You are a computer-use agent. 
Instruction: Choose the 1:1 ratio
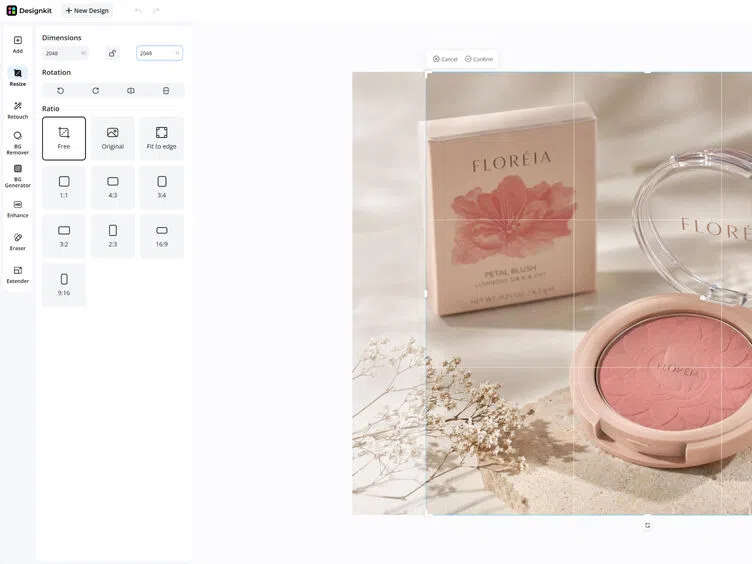(64, 187)
